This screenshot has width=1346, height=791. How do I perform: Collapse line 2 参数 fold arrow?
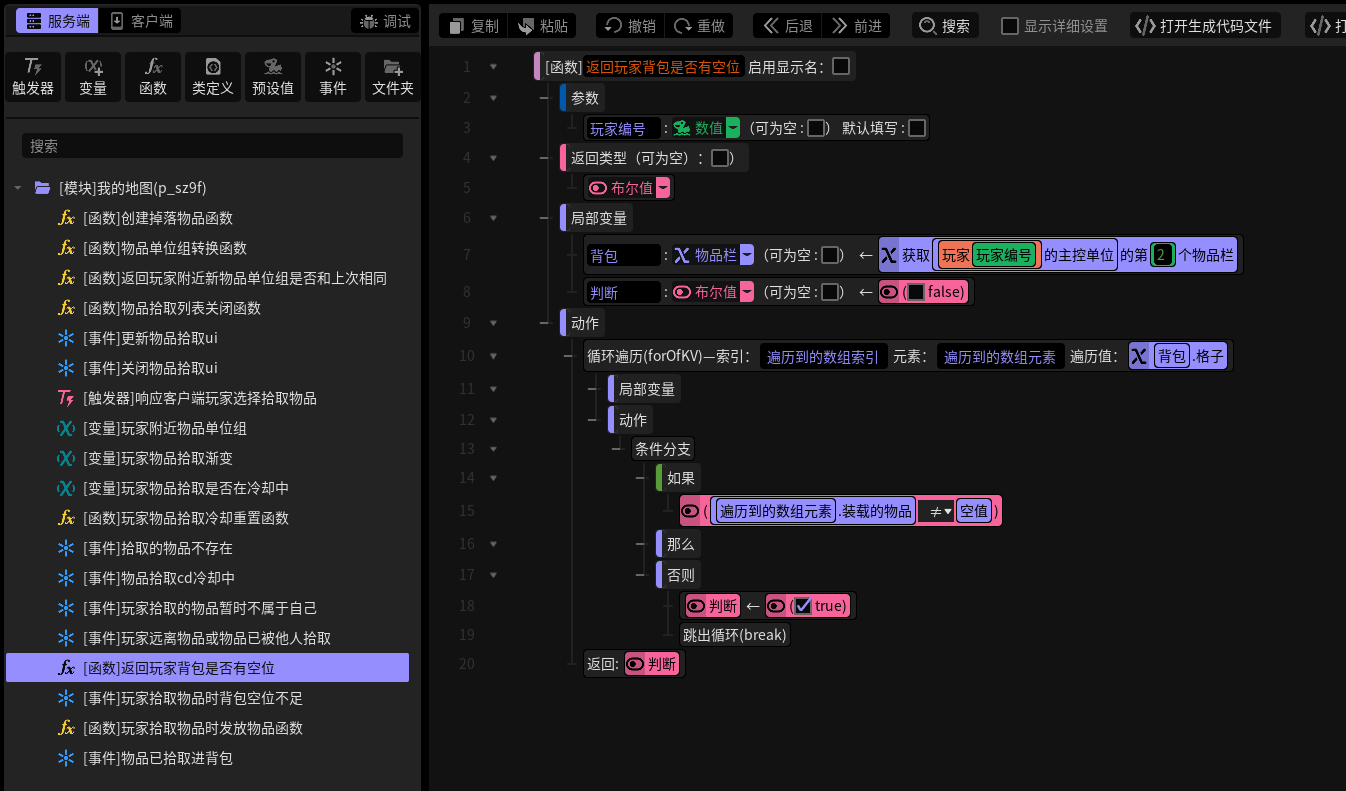[493, 98]
